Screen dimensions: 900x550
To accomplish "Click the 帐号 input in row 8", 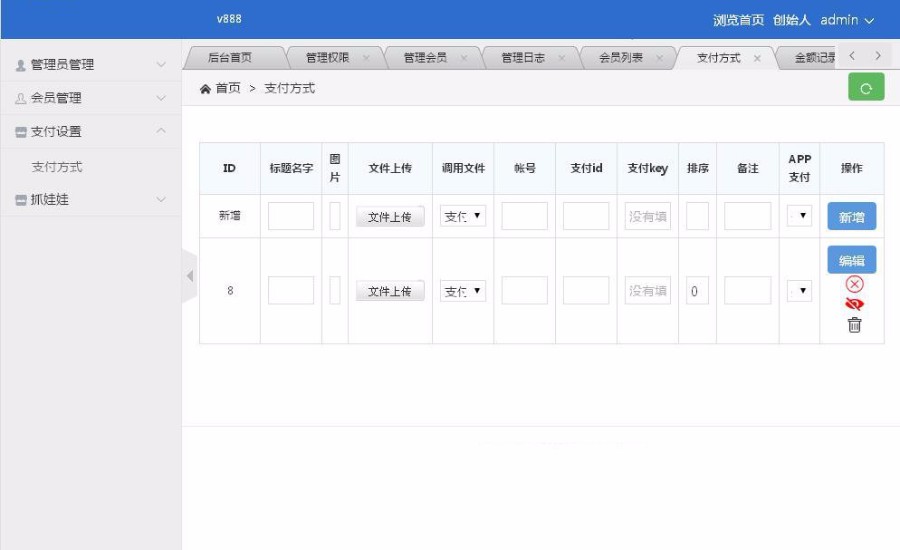I will point(524,291).
